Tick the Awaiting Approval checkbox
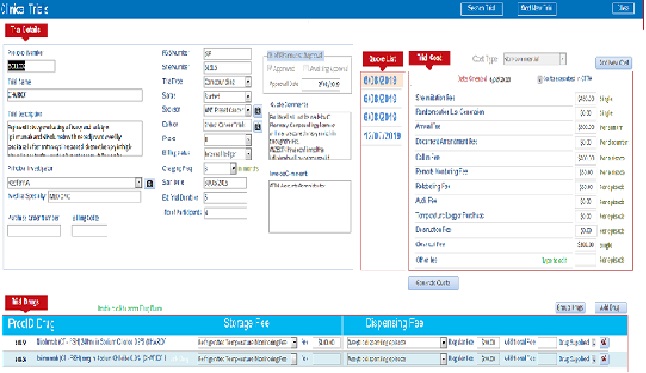646x373 pixels. [305, 68]
